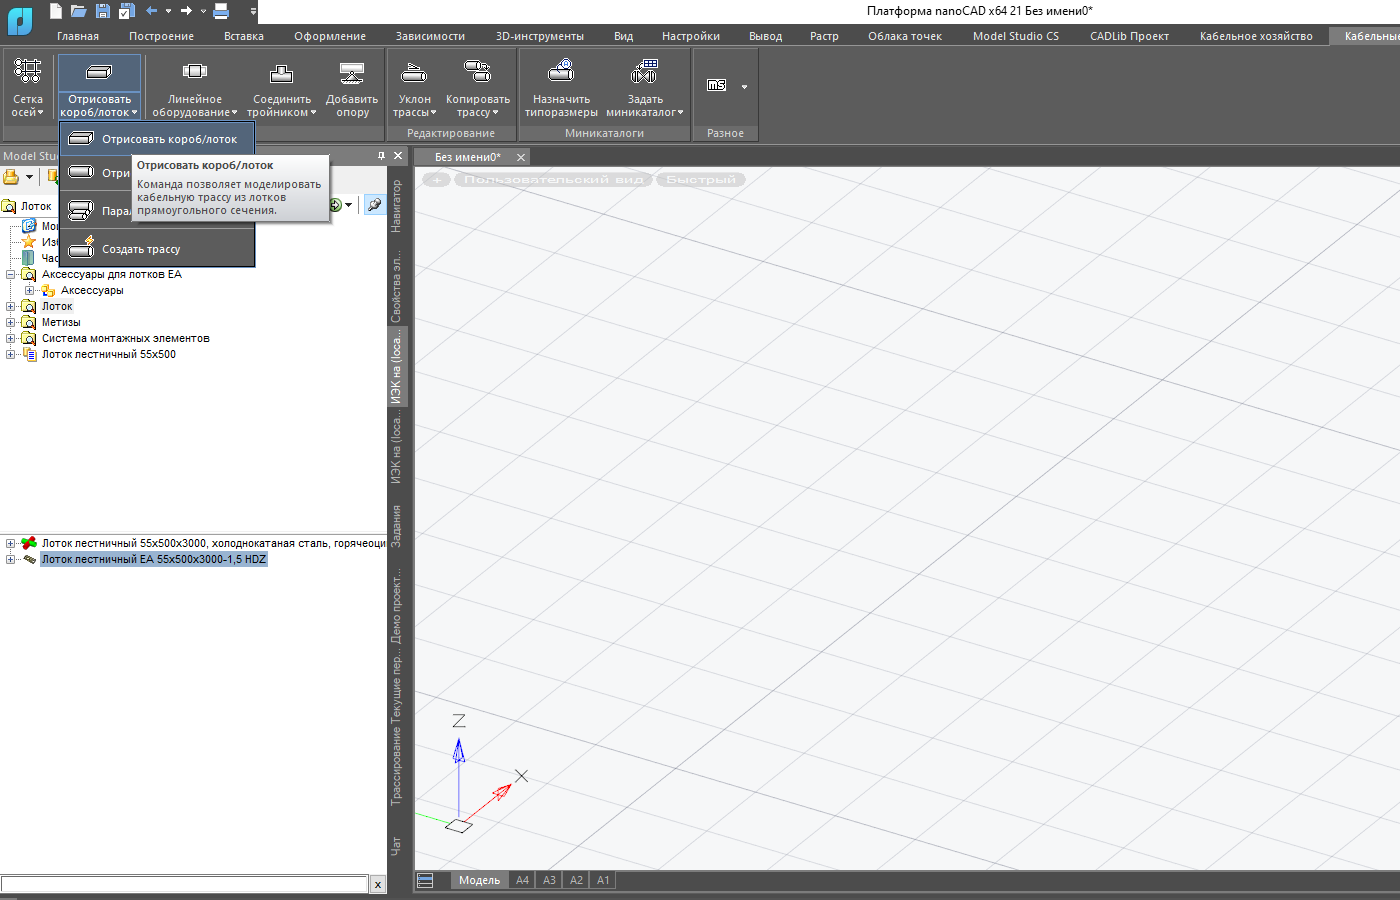The width and height of the screenshot is (1400, 900).
Task: Redo the action with right arrow
Action: click(186, 11)
